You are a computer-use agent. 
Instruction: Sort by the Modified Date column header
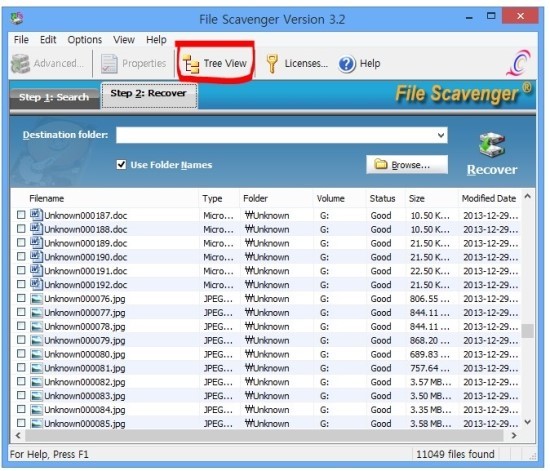pyautogui.click(x=489, y=199)
